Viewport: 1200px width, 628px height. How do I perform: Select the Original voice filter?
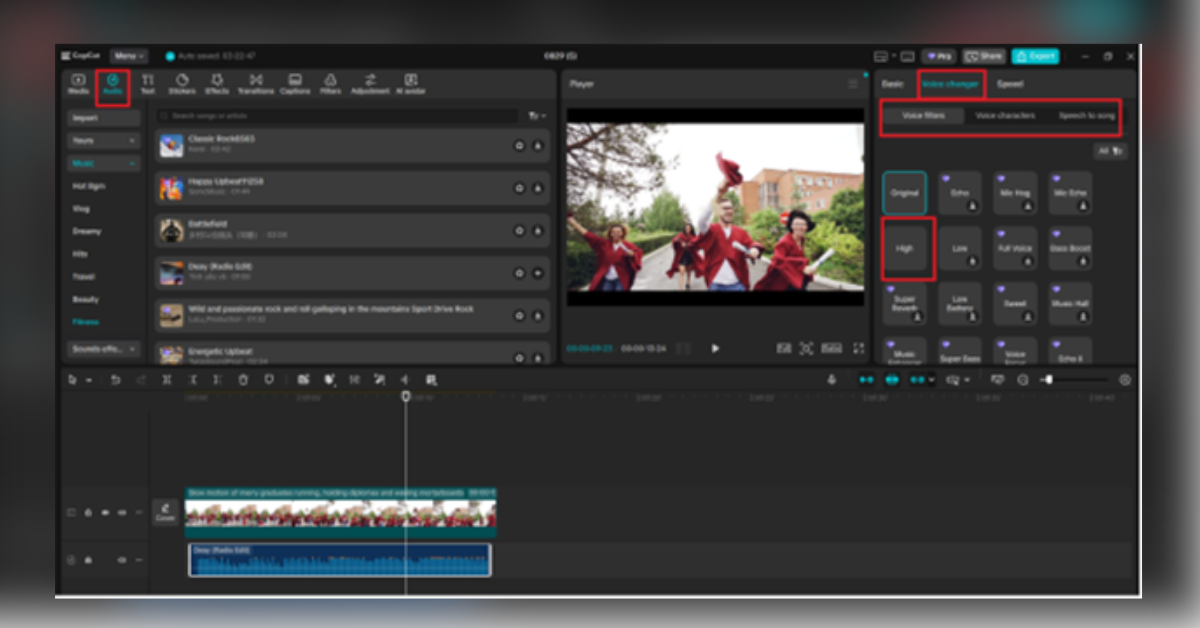click(904, 193)
